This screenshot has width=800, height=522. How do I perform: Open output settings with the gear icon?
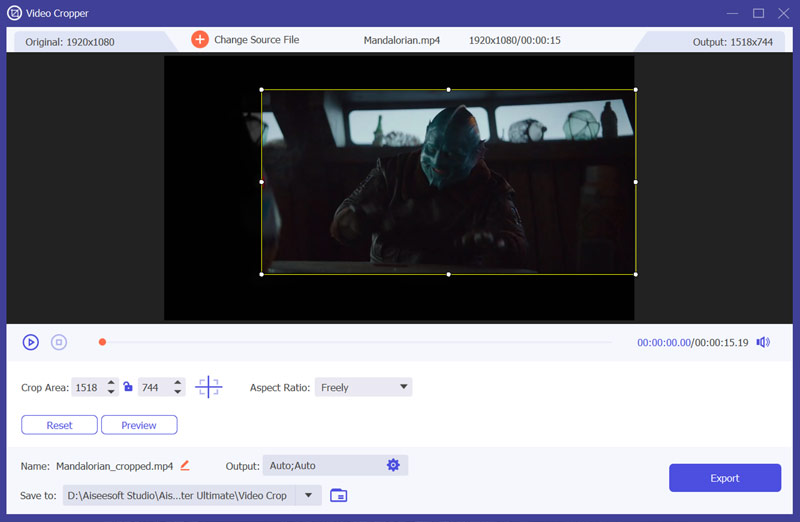click(x=393, y=465)
